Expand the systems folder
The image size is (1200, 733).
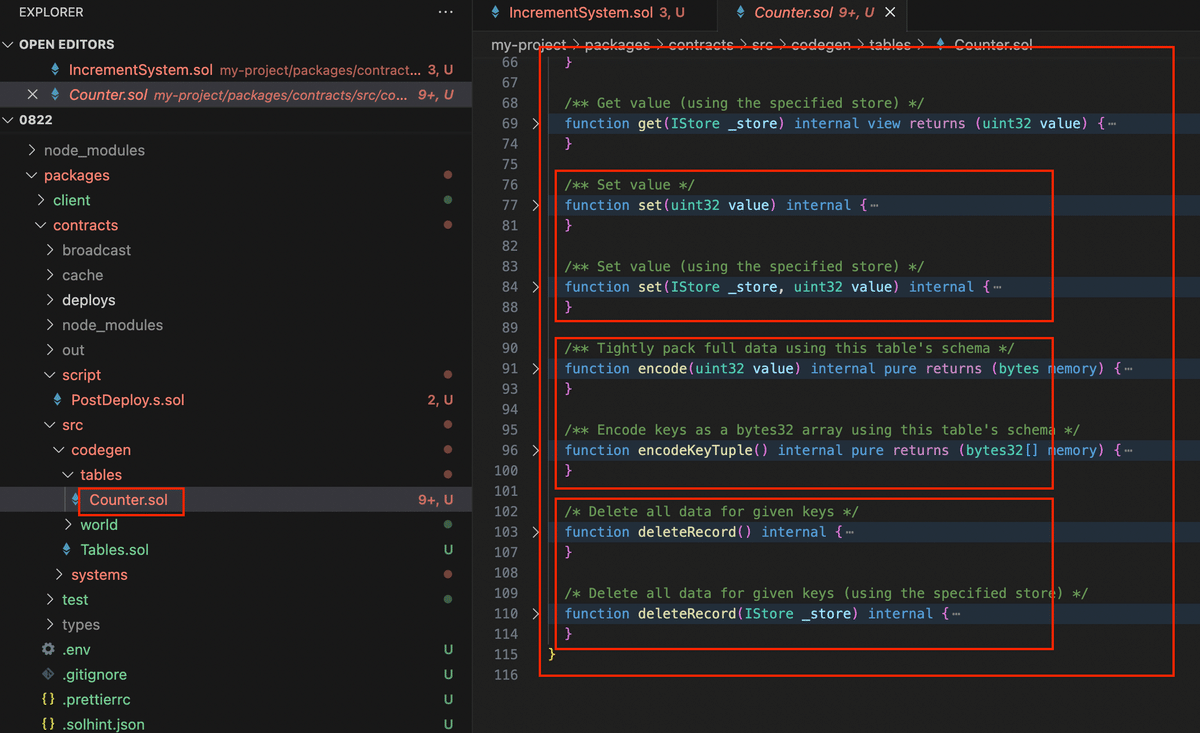pos(59,575)
